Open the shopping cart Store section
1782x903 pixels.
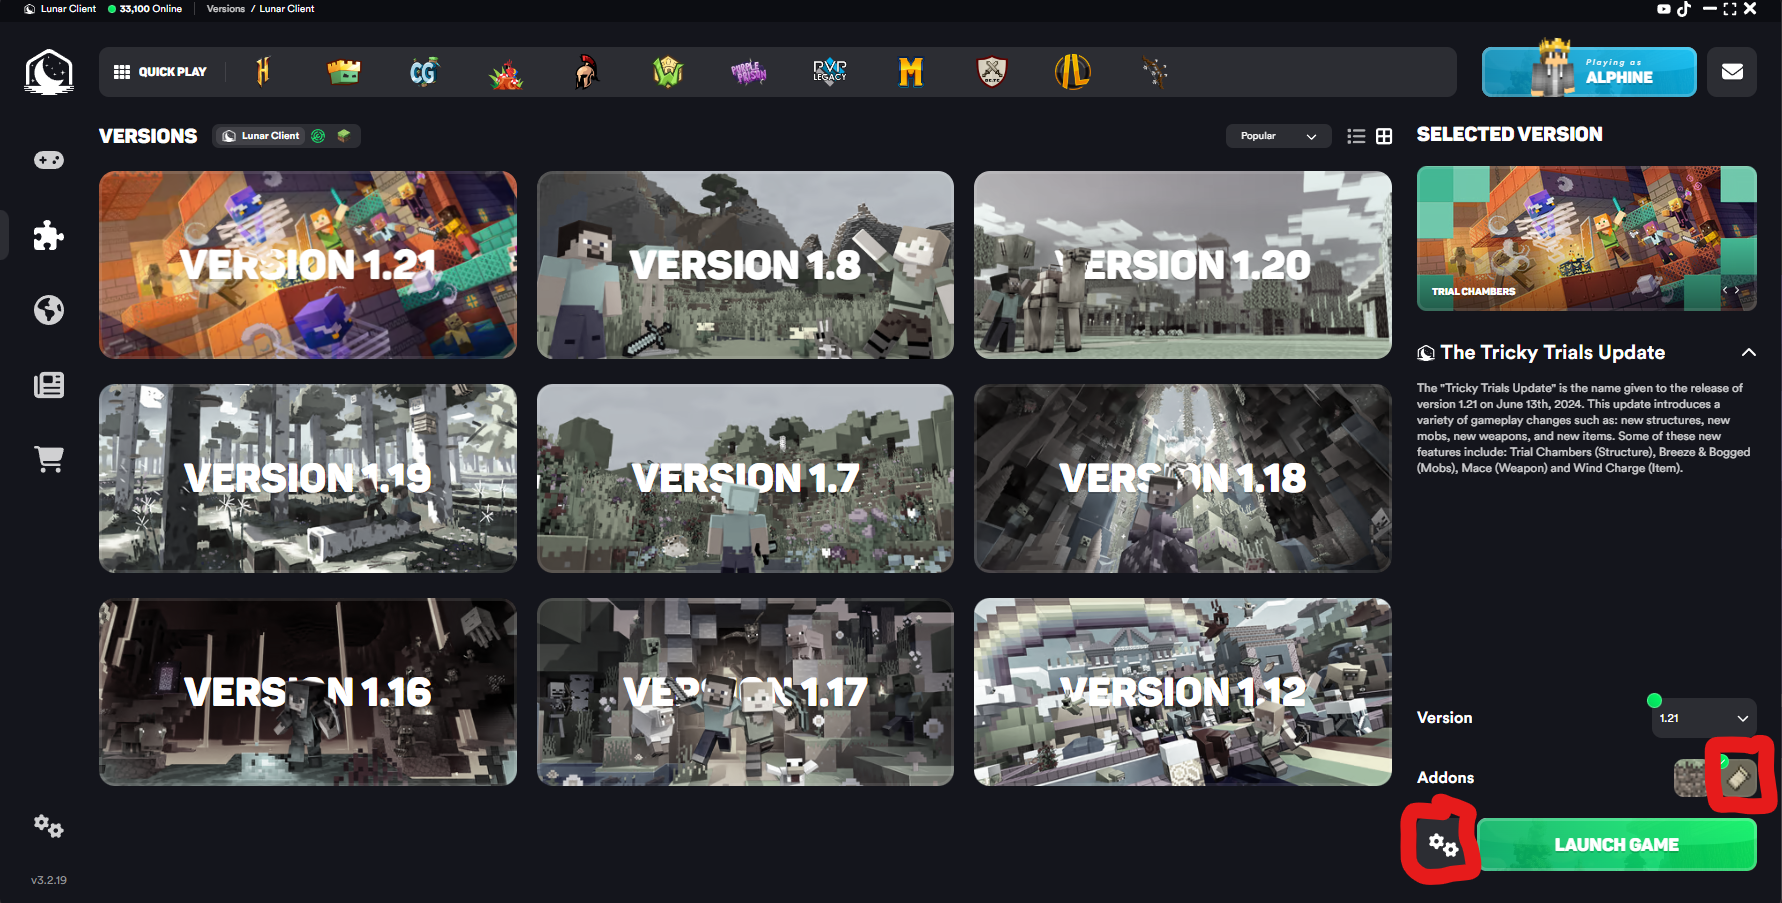tap(49, 459)
